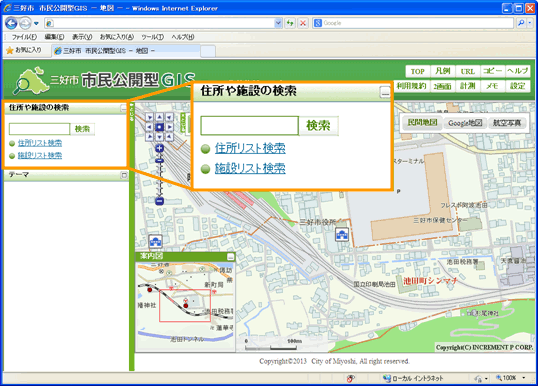This screenshot has width=540, height=388.
Task: Pan the map south with the down arrow
Action: point(159,137)
